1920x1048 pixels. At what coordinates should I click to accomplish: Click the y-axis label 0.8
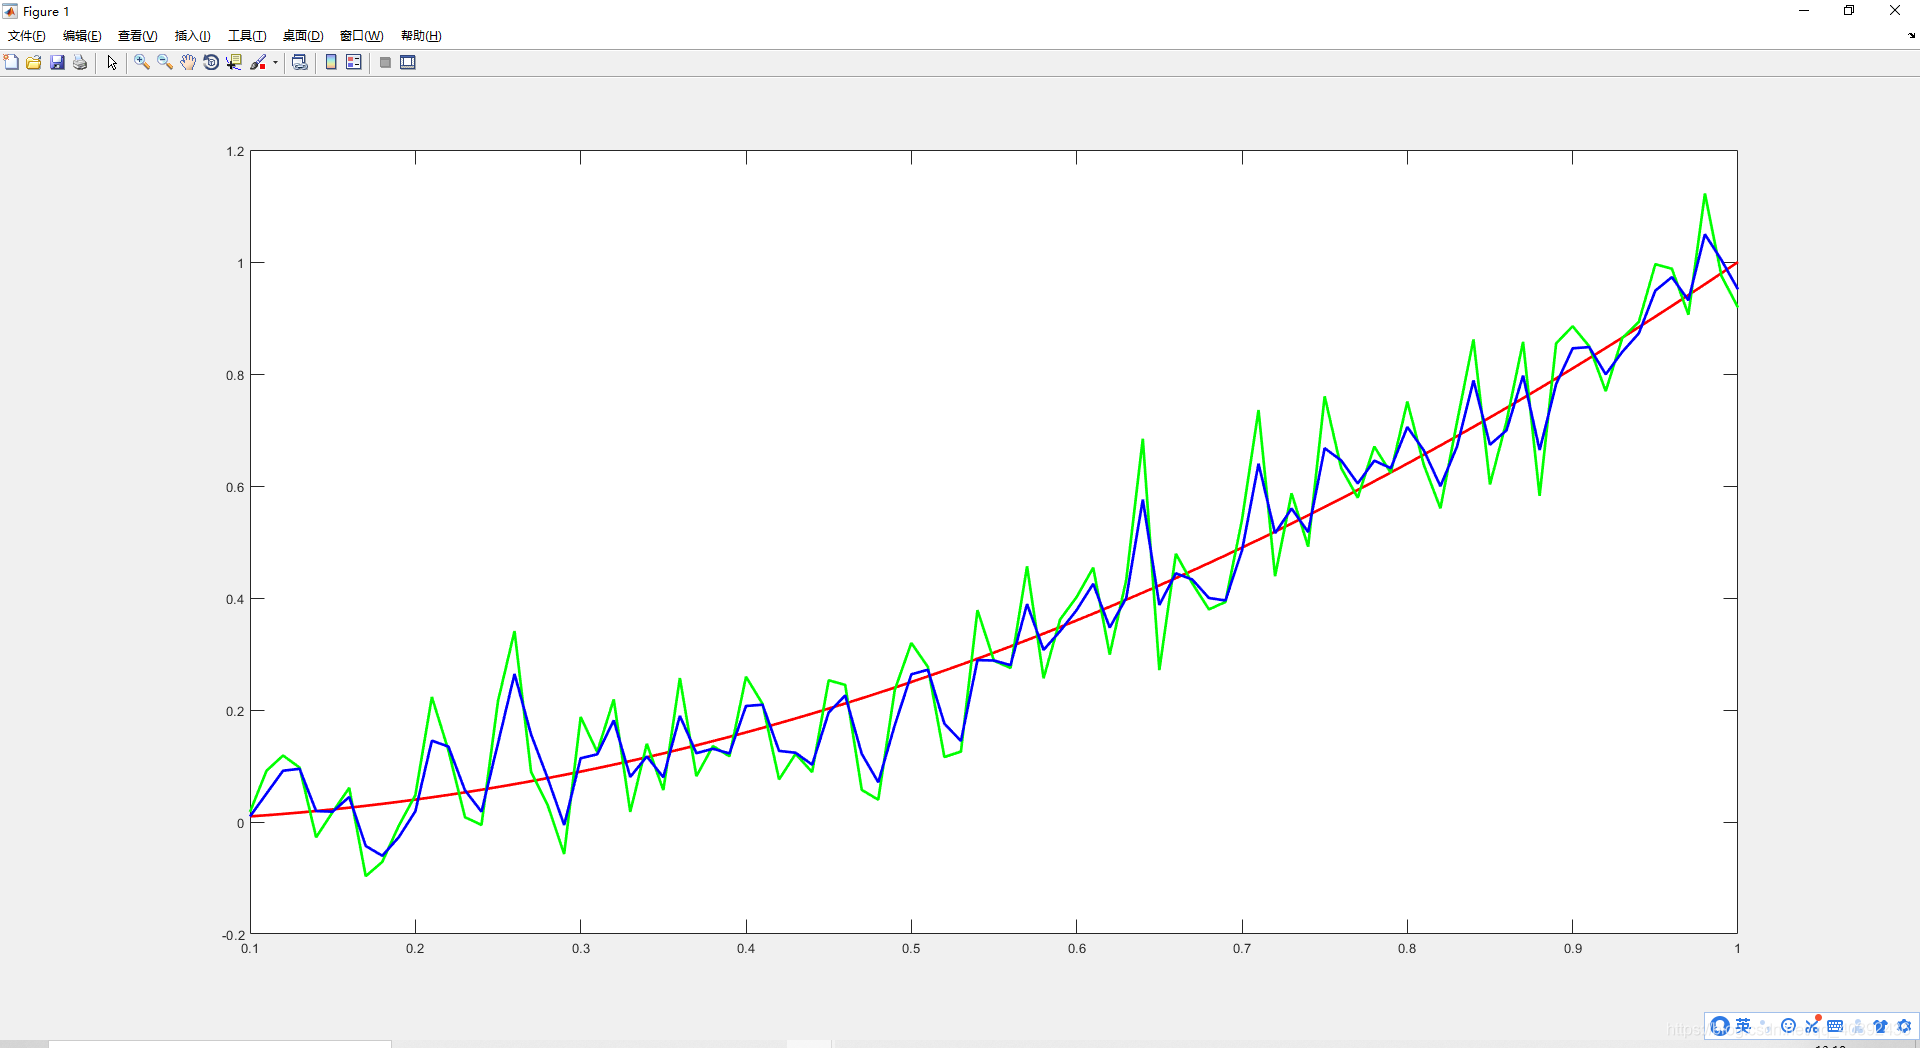235,376
